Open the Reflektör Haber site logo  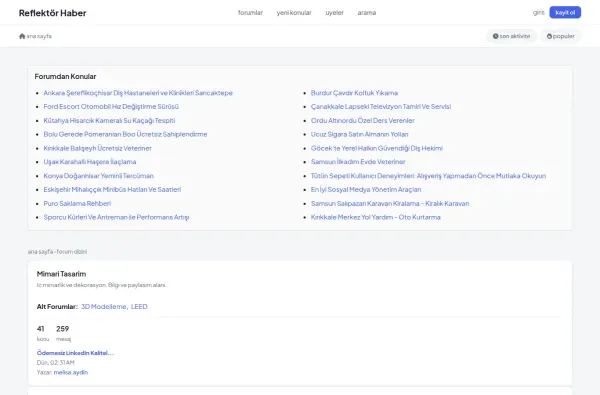click(52, 13)
